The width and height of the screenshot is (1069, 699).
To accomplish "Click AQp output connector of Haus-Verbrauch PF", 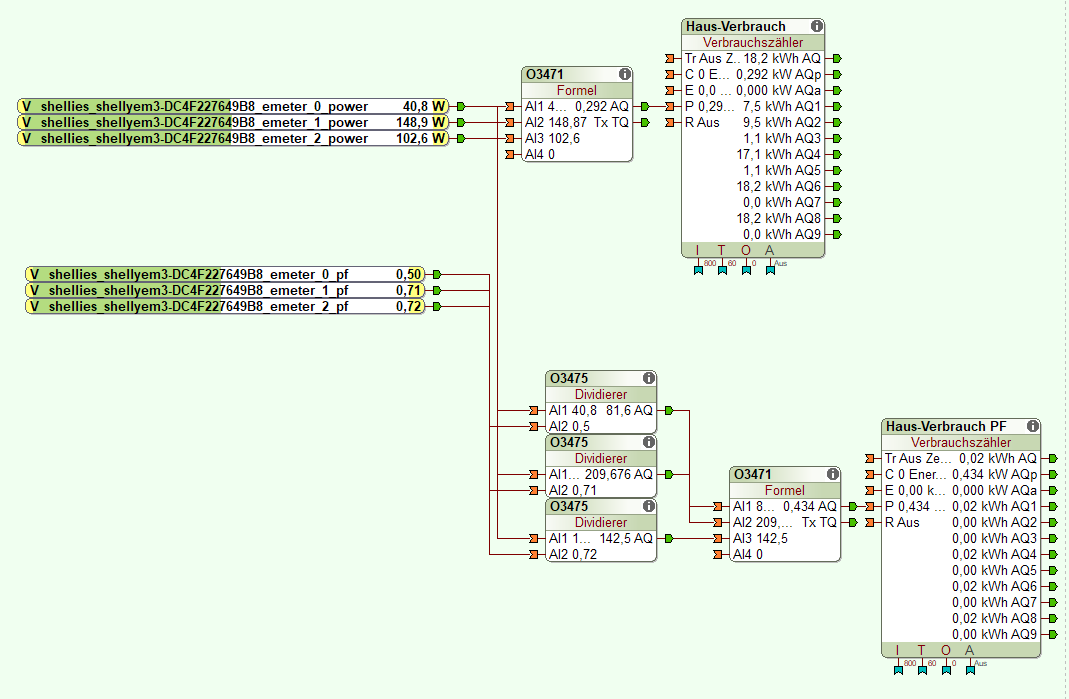I will pyautogui.click(x=1053, y=474).
